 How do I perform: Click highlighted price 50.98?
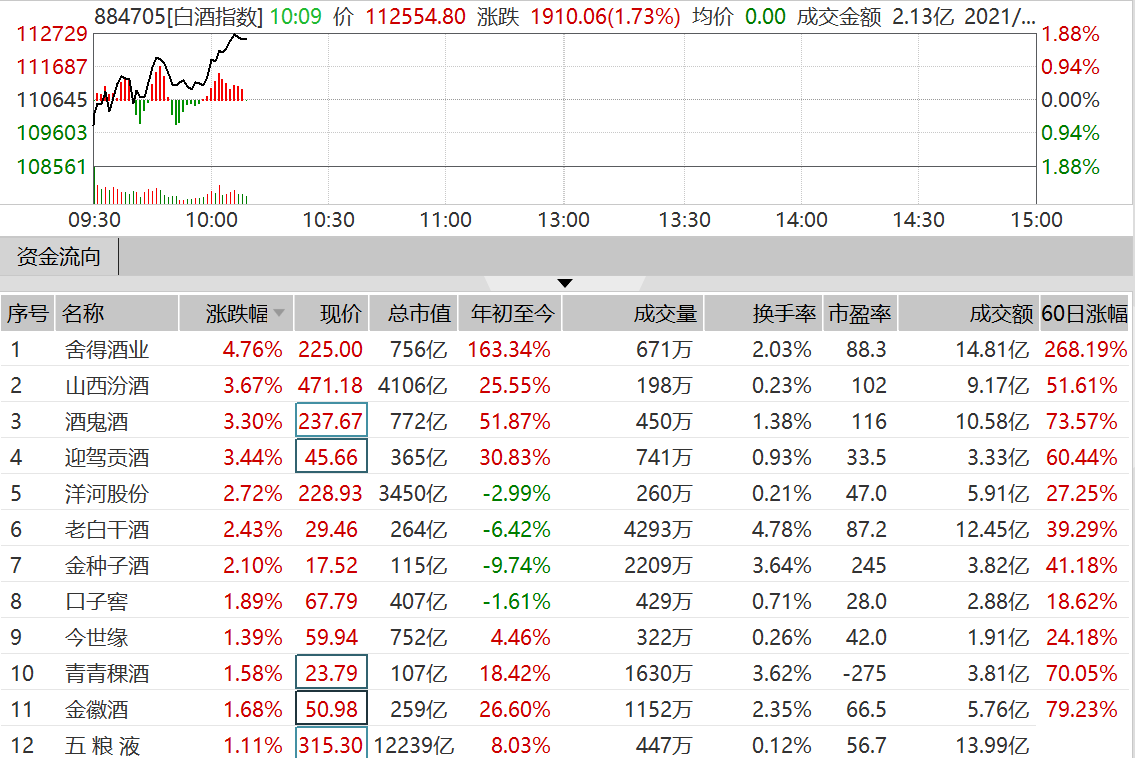click(332, 709)
